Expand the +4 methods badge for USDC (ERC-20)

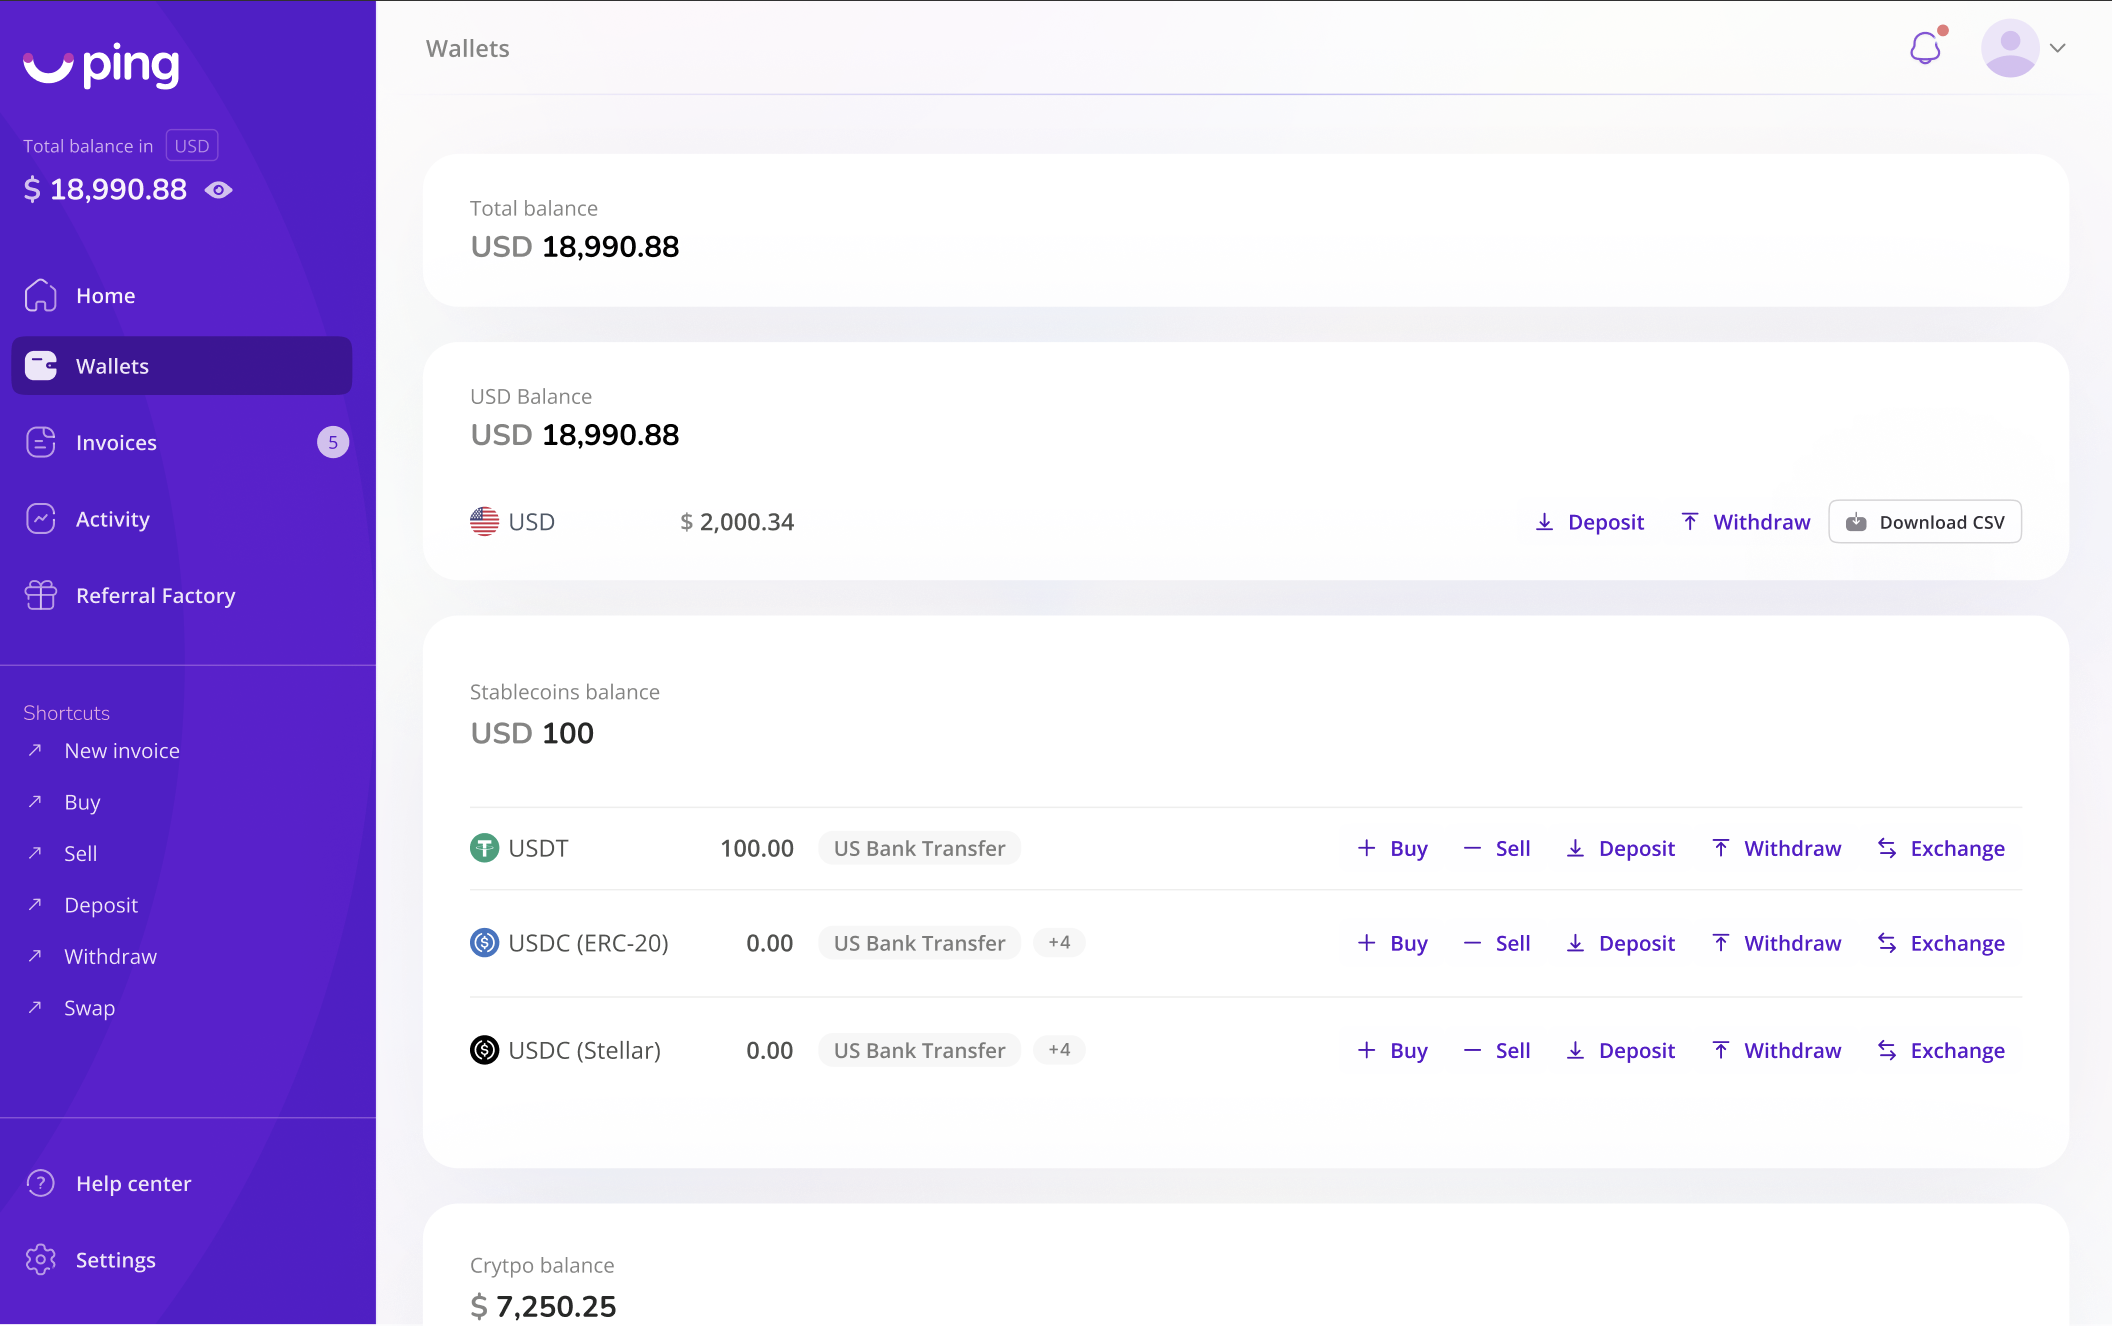pyautogui.click(x=1059, y=942)
